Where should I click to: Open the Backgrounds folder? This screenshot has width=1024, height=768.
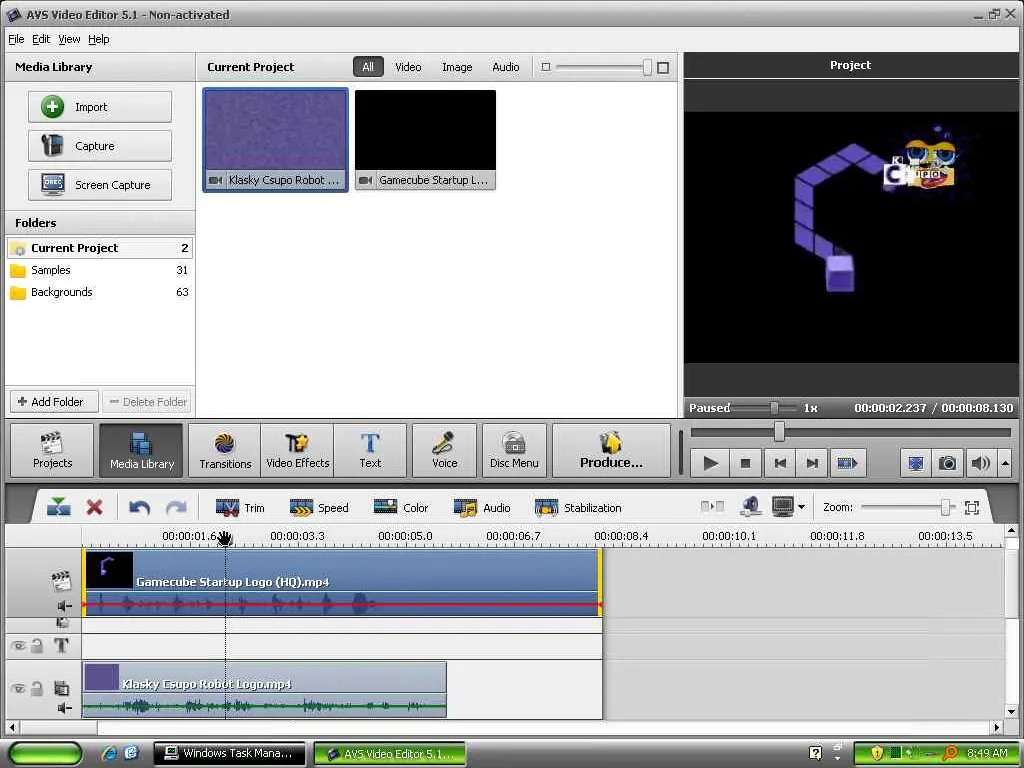99,292
